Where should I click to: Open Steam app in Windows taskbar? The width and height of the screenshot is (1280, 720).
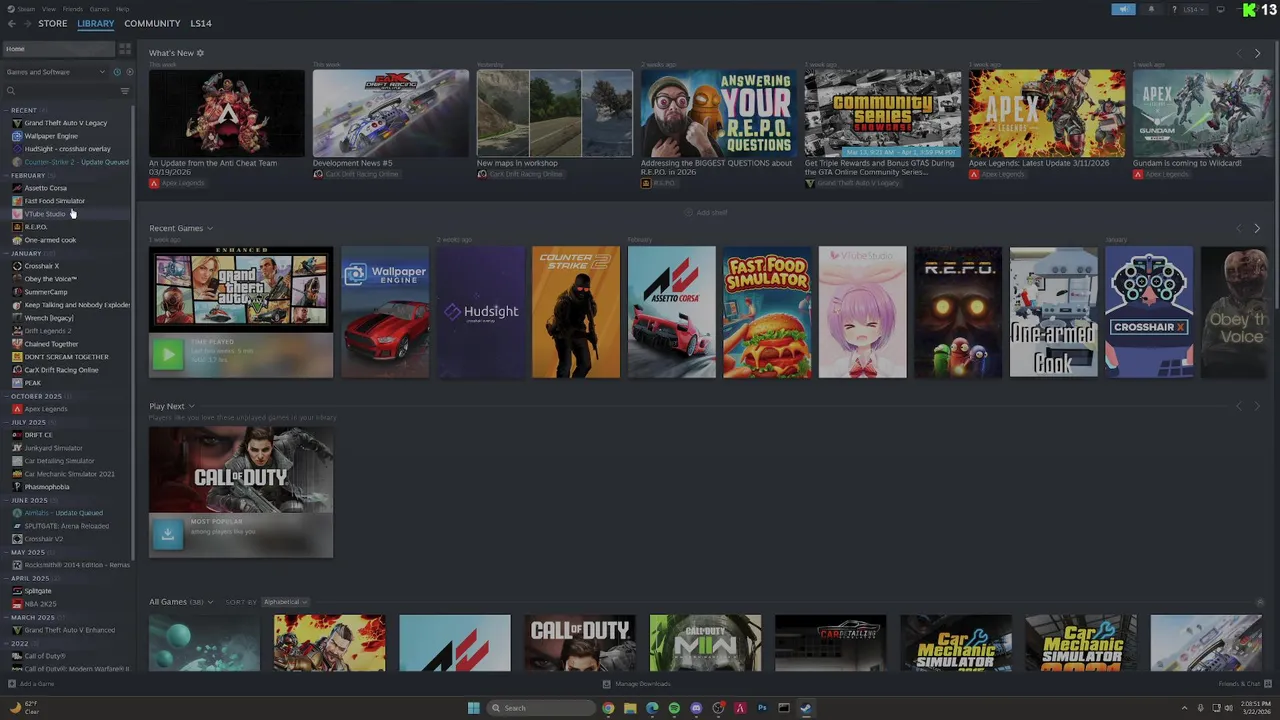point(806,708)
